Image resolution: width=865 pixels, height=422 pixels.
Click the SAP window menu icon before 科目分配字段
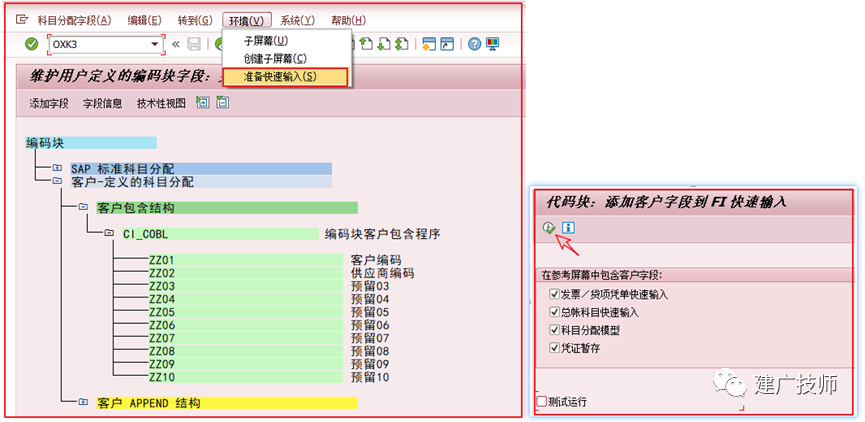coord(22,20)
